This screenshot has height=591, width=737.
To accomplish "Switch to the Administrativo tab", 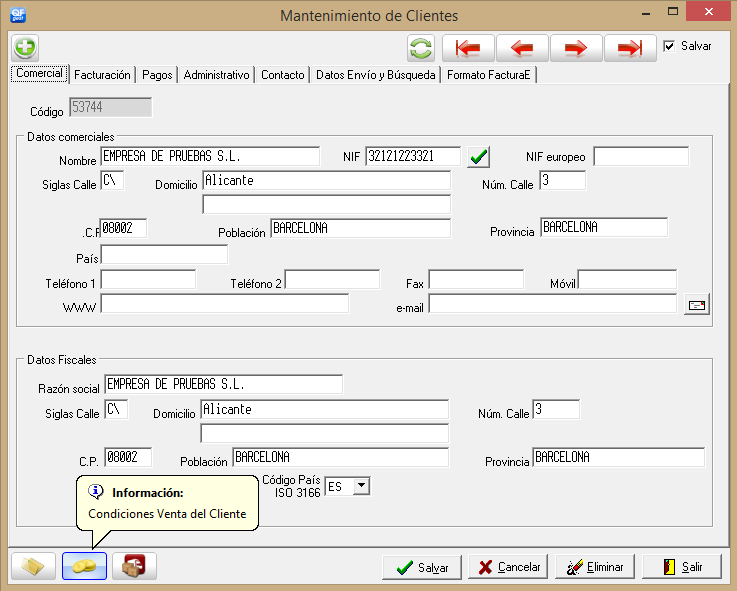I will point(216,75).
